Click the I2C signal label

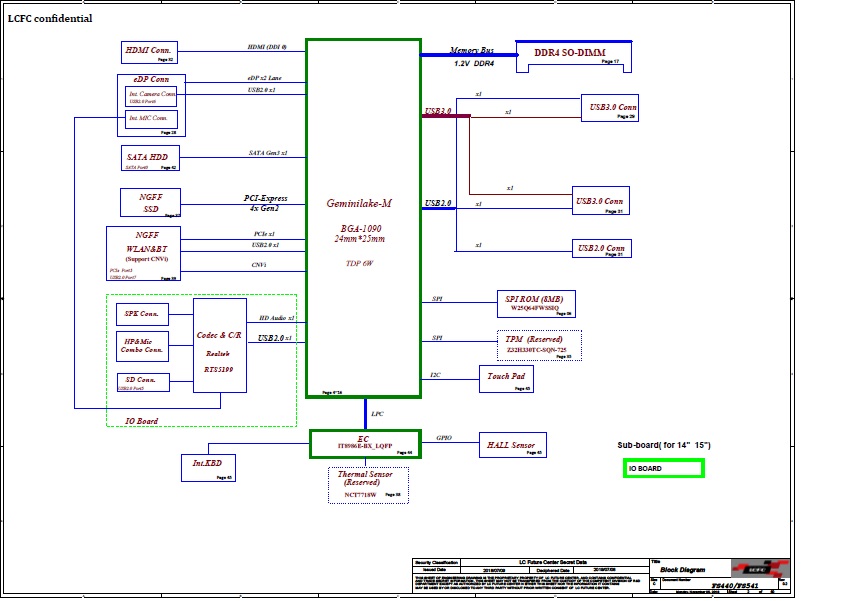(435, 375)
